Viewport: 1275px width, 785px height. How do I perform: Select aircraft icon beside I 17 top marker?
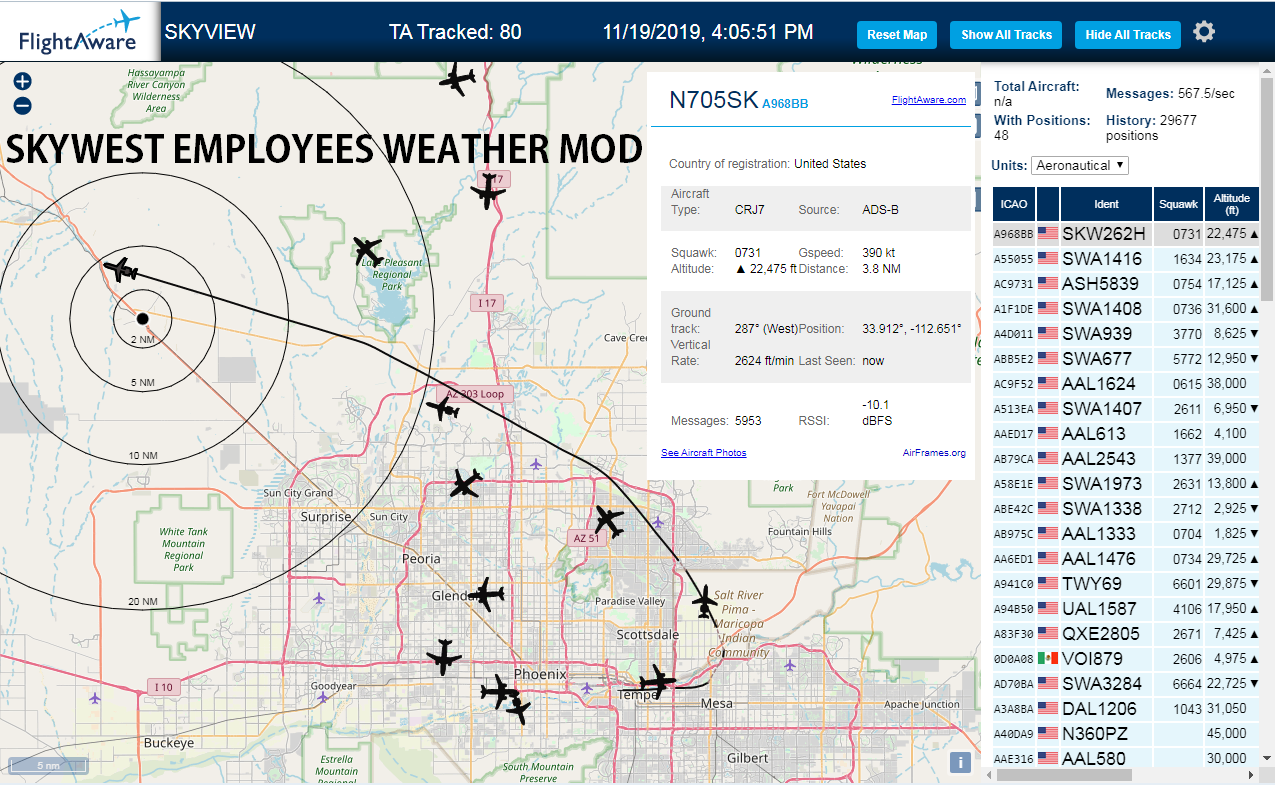[488, 190]
